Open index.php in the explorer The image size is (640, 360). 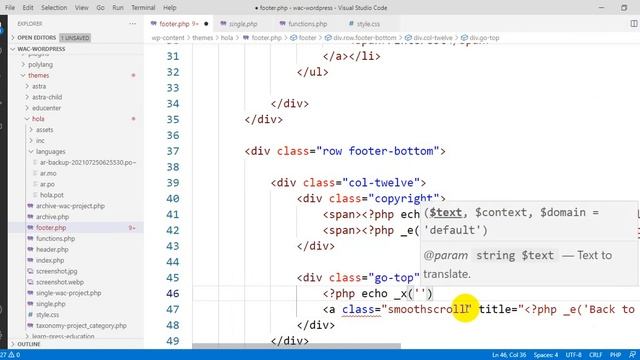[x=50, y=260]
